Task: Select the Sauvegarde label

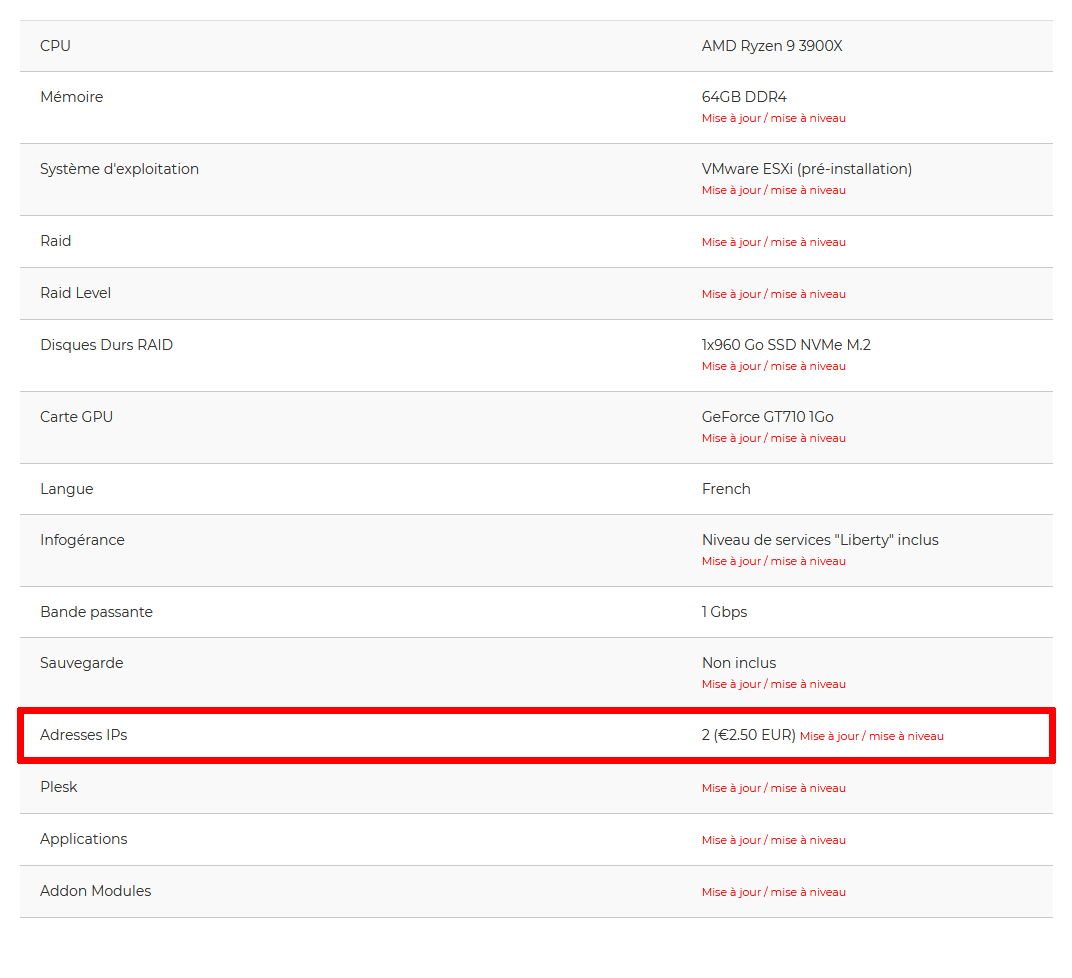Action: click(82, 663)
